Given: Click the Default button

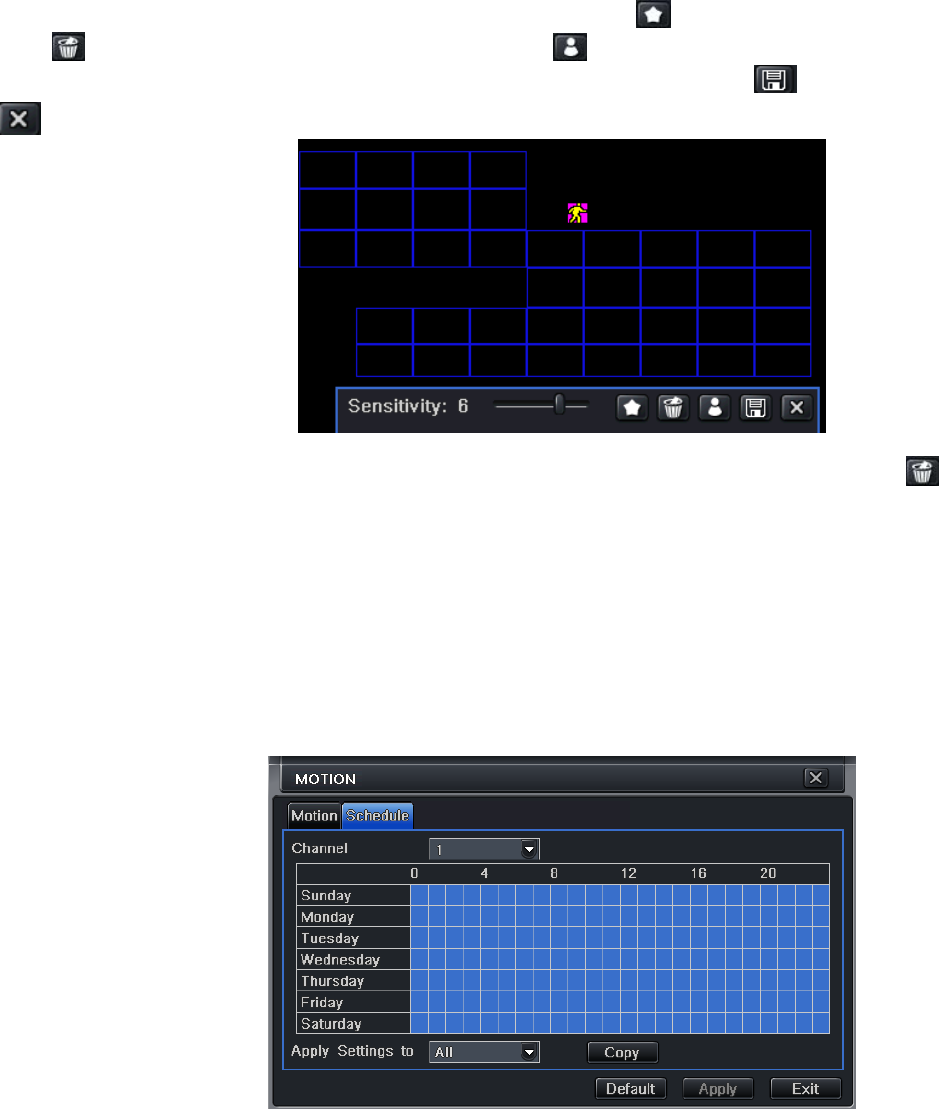Looking at the screenshot, I should [631, 1088].
